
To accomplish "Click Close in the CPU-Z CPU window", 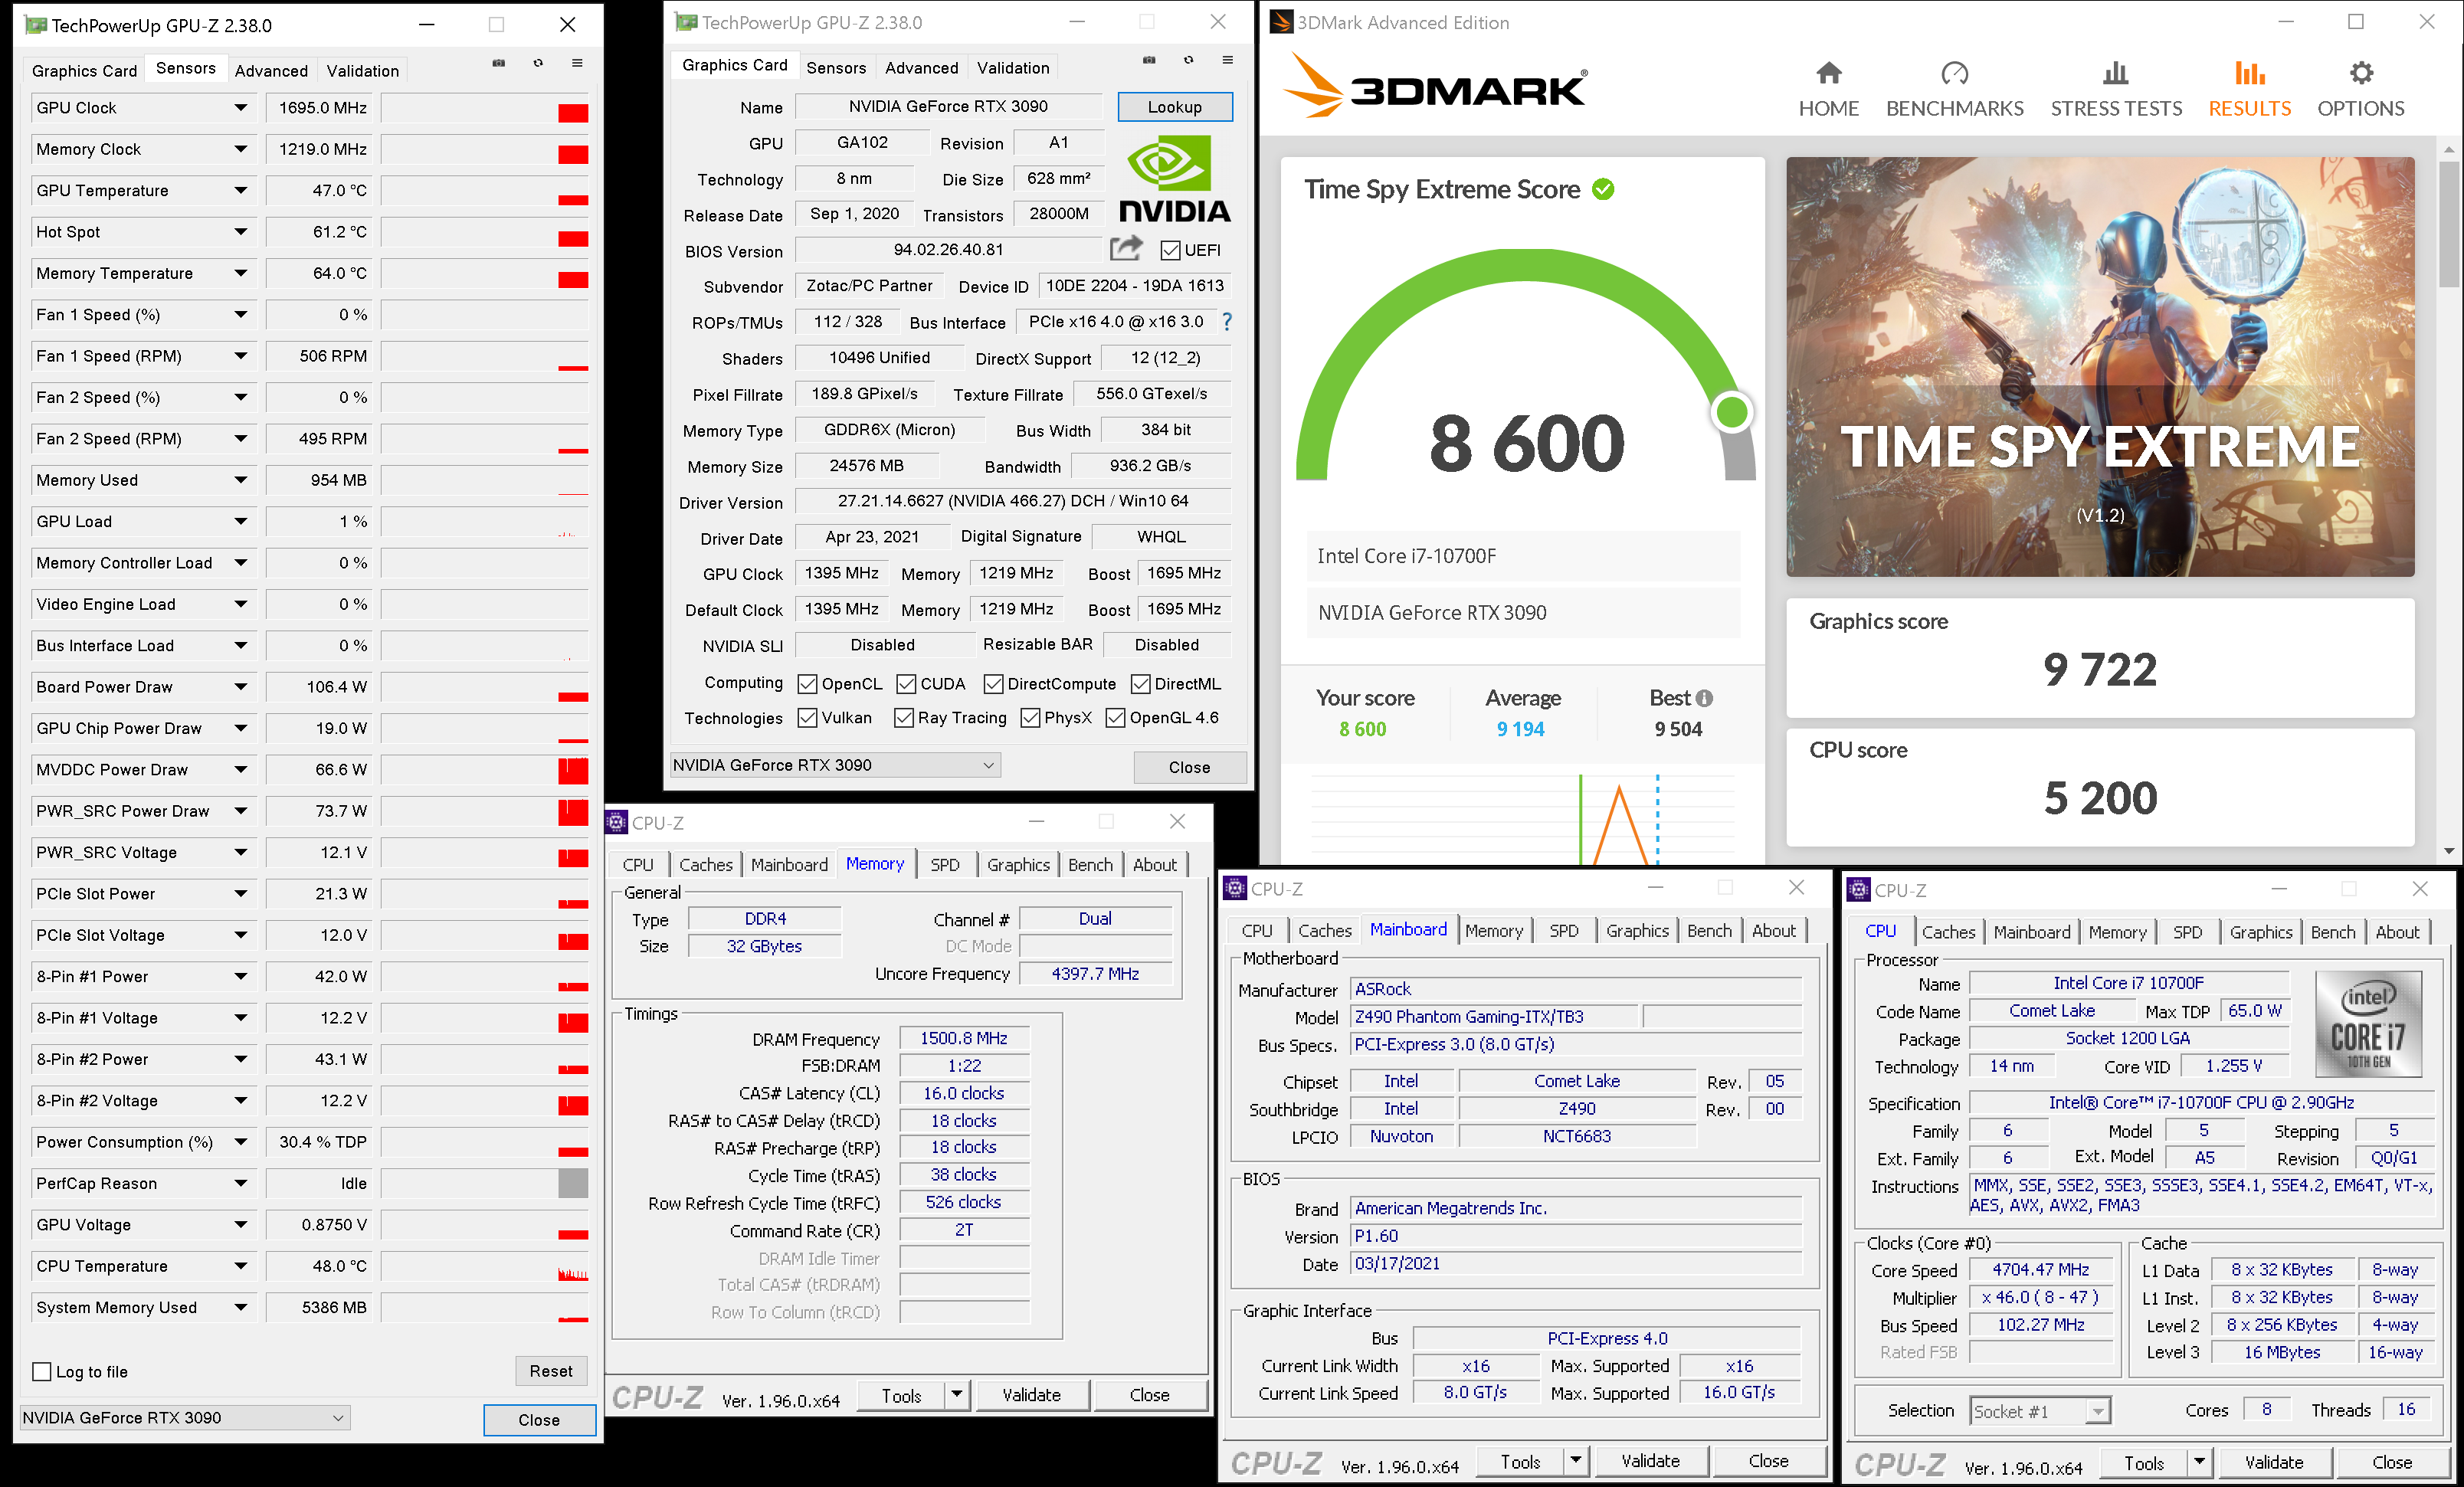I will click(x=2391, y=1462).
